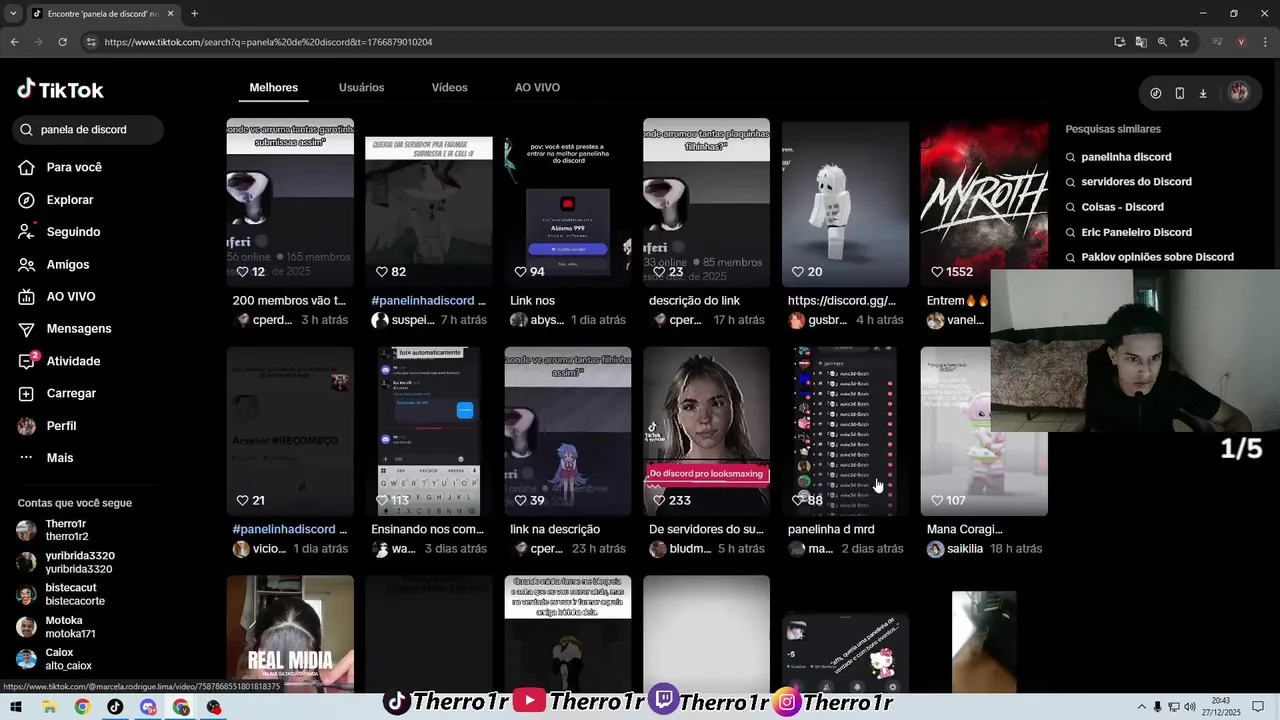Click 'Eric Paneleiro Discord' suggestion
This screenshot has height=720, width=1280.
(1136, 232)
